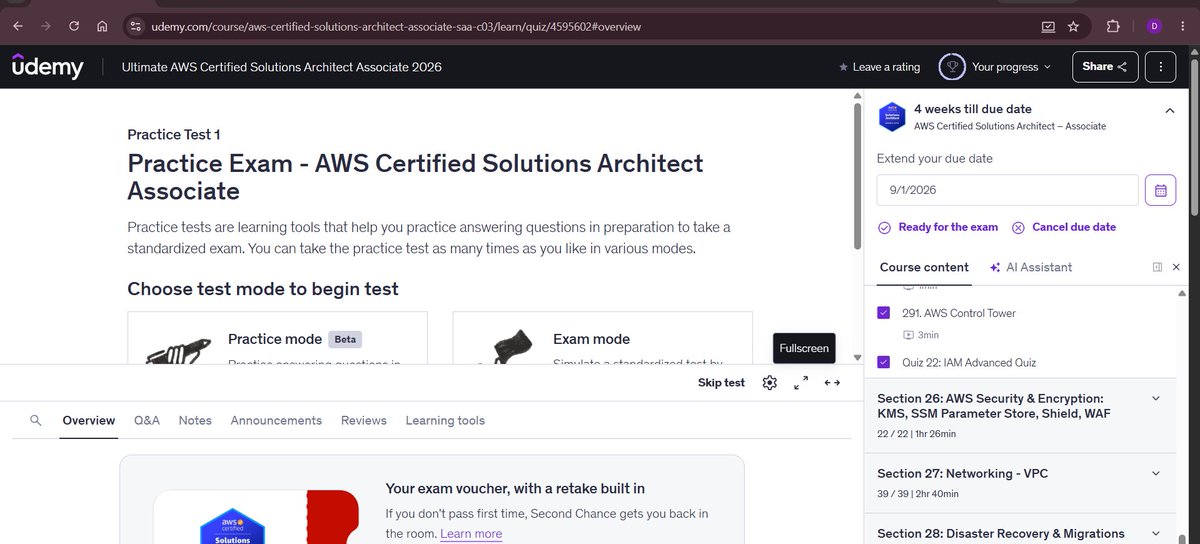Search course content with the magnifier icon
The height and width of the screenshot is (544, 1200).
coord(36,420)
